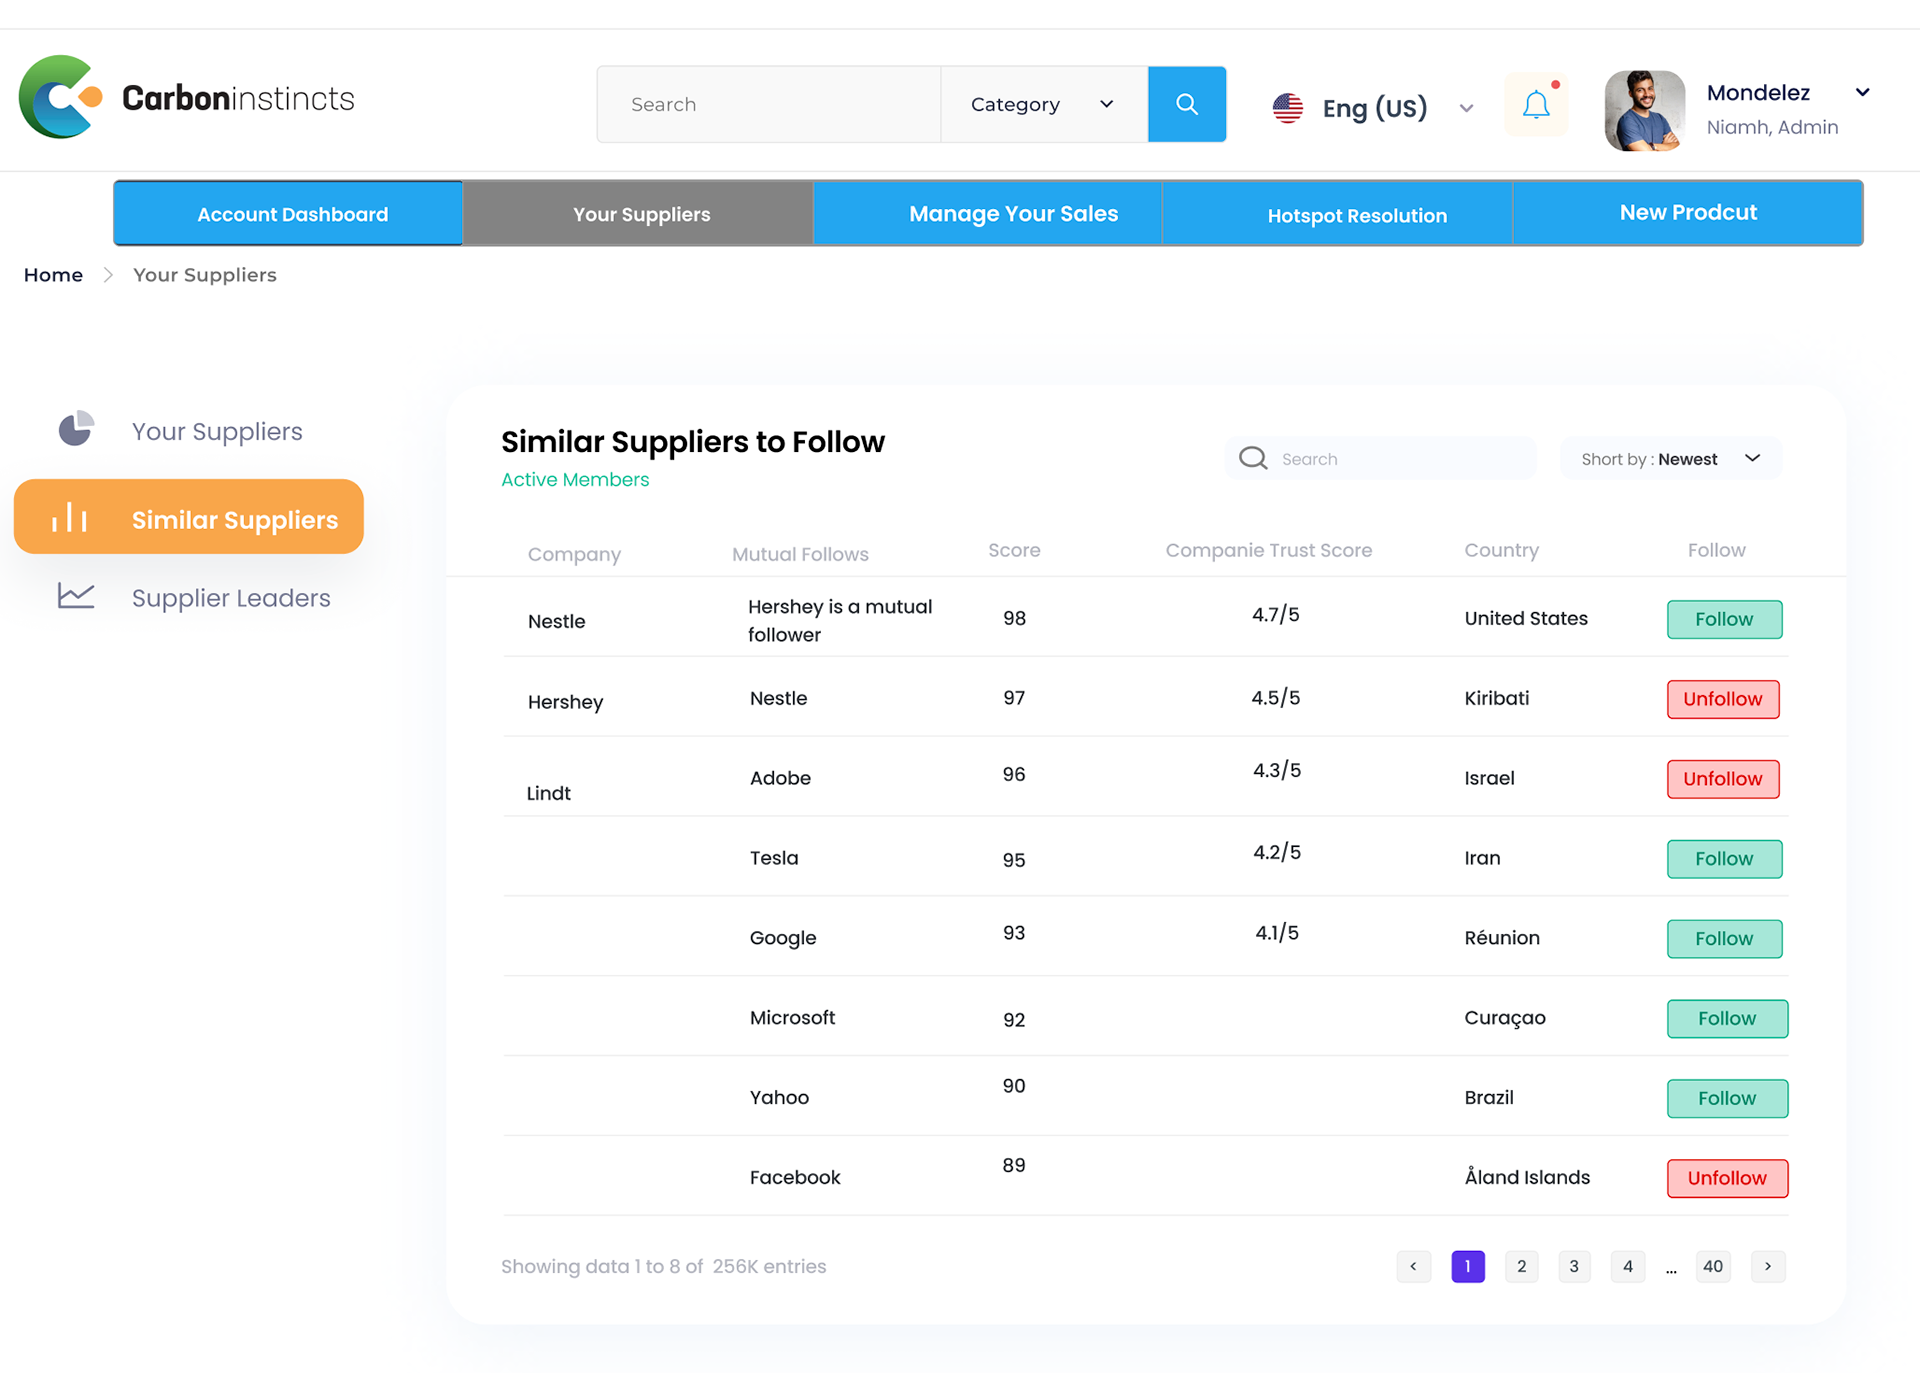Unfollow the Israel row supplier
The image size is (1920, 1373).
pos(1723,779)
